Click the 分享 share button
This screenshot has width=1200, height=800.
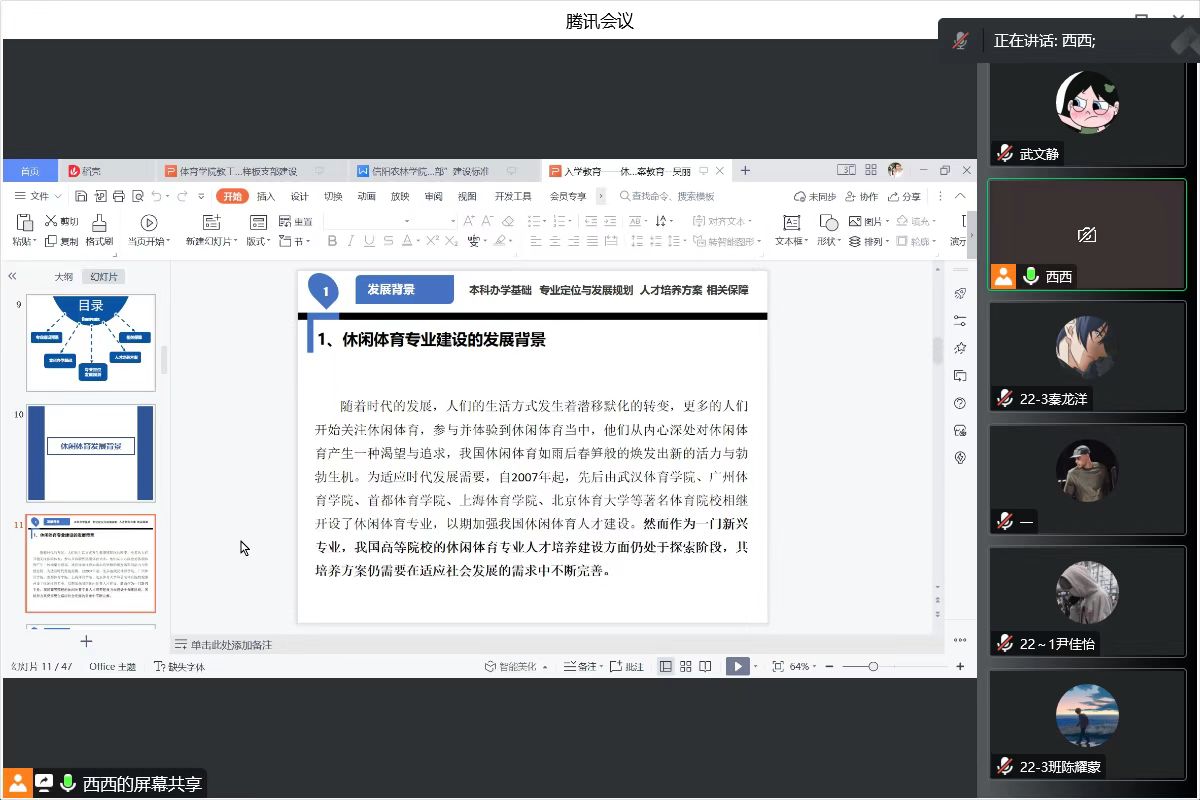pyautogui.click(x=905, y=196)
